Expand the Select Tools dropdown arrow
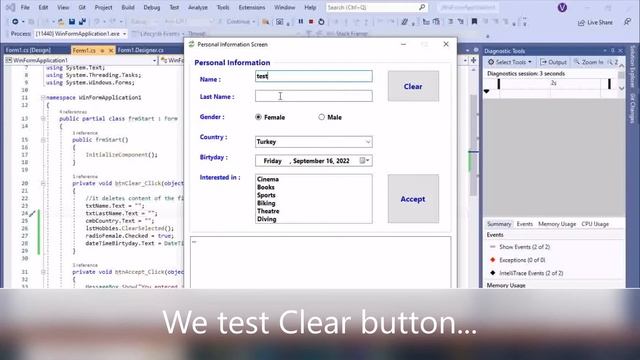640x360 pixels. click(x=530, y=62)
